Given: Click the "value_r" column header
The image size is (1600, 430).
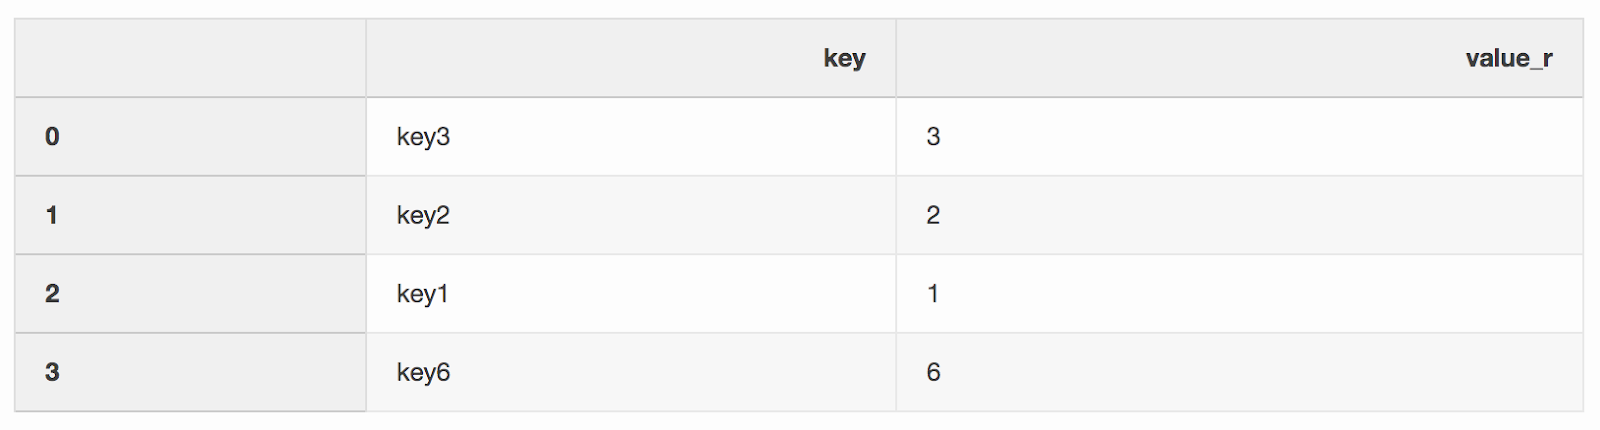Looking at the screenshot, I should pyautogui.click(x=1508, y=58).
